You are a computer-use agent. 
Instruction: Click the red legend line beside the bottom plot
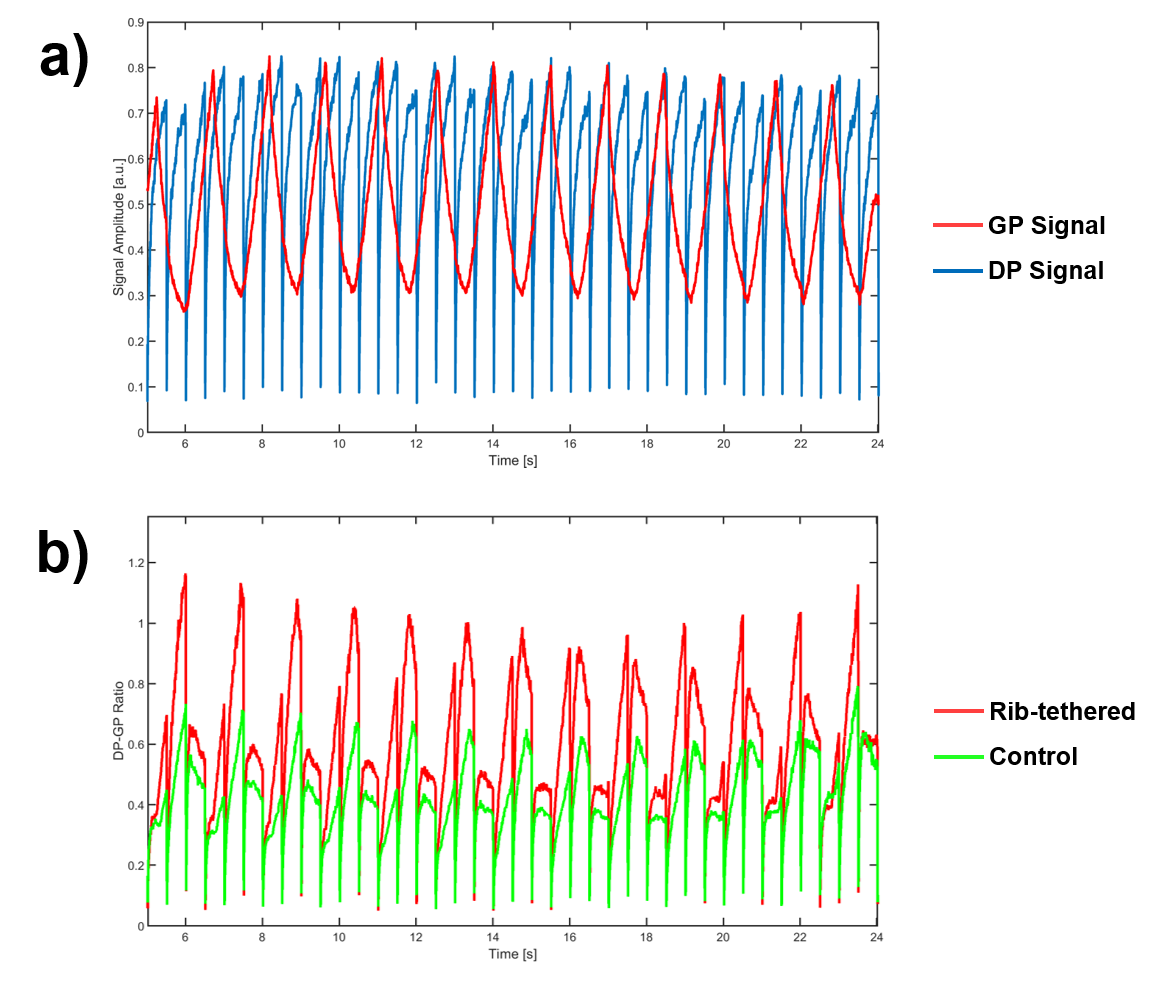[x=958, y=711]
